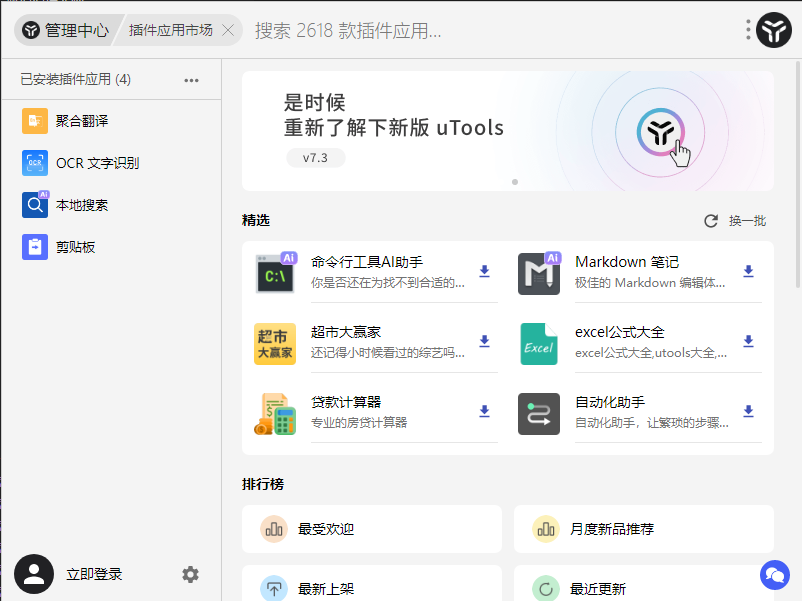Download the 命令行工具AI助手 plugin

coord(484,272)
